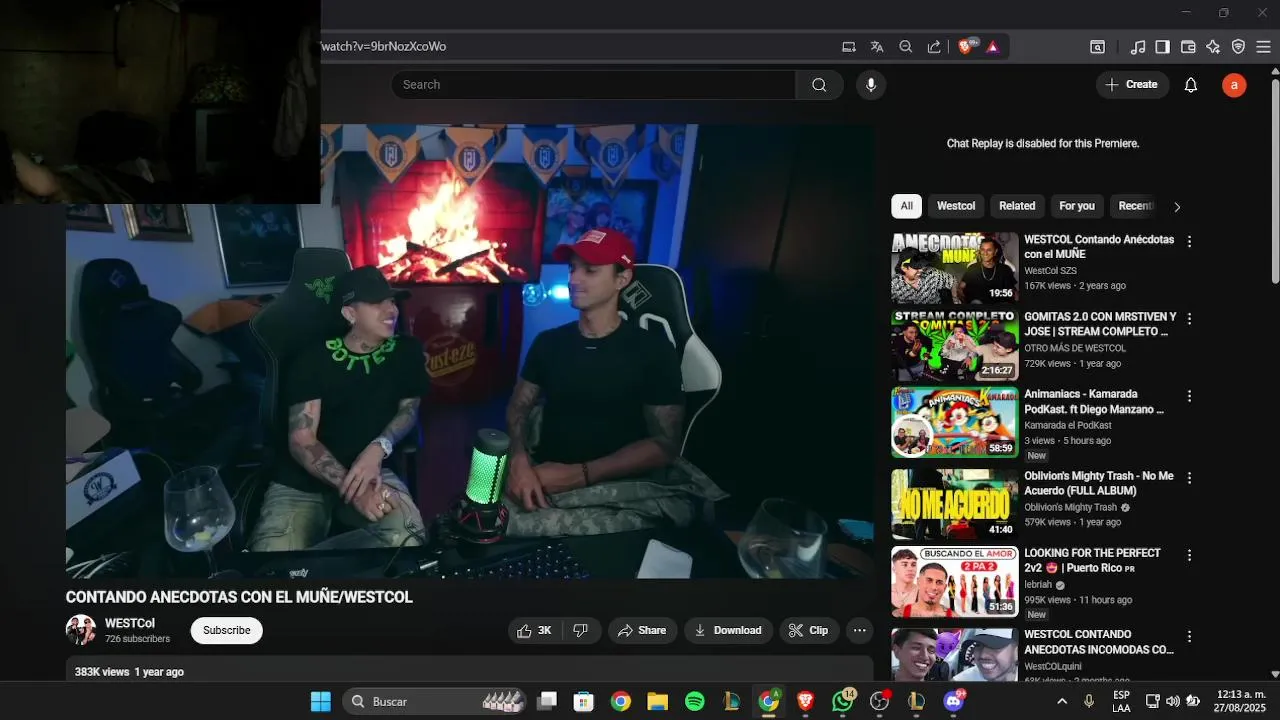Open options menu for GOMITAS 2.0 video
This screenshot has height=720, width=1280.
point(1189,318)
